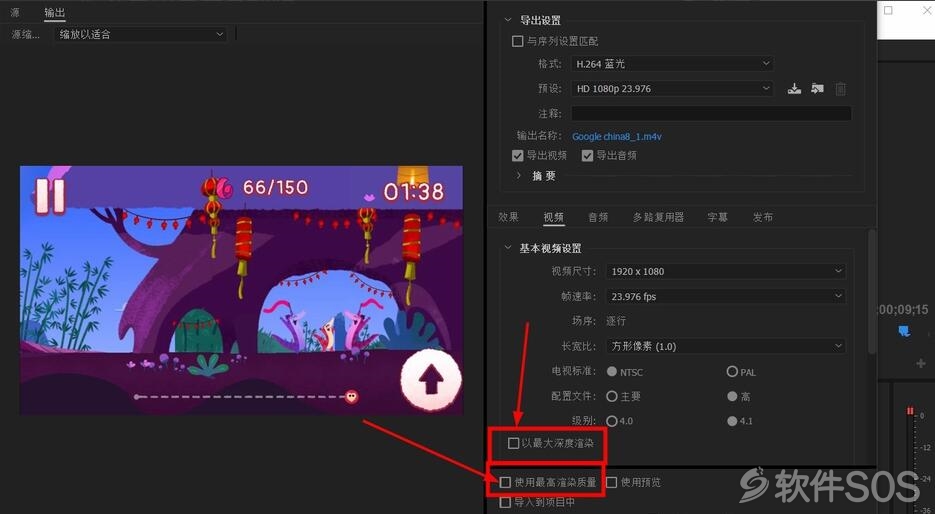Collapse the 导出设置 section
The image size is (935, 514).
click(x=508, y=20)
